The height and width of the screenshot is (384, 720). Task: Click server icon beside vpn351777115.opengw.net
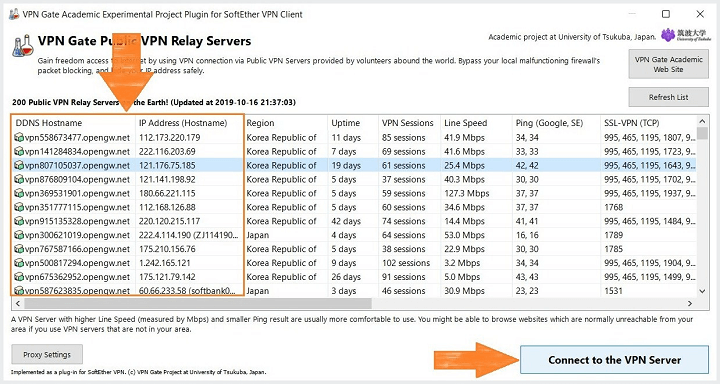point(19,207)
